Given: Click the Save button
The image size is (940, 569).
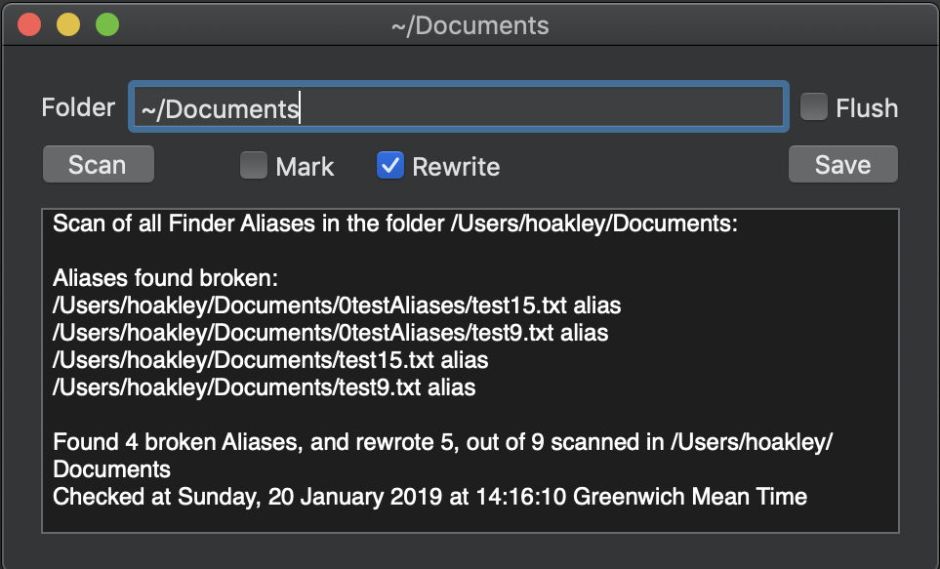Looking at the screenshot, I should [x=842, y=165].
